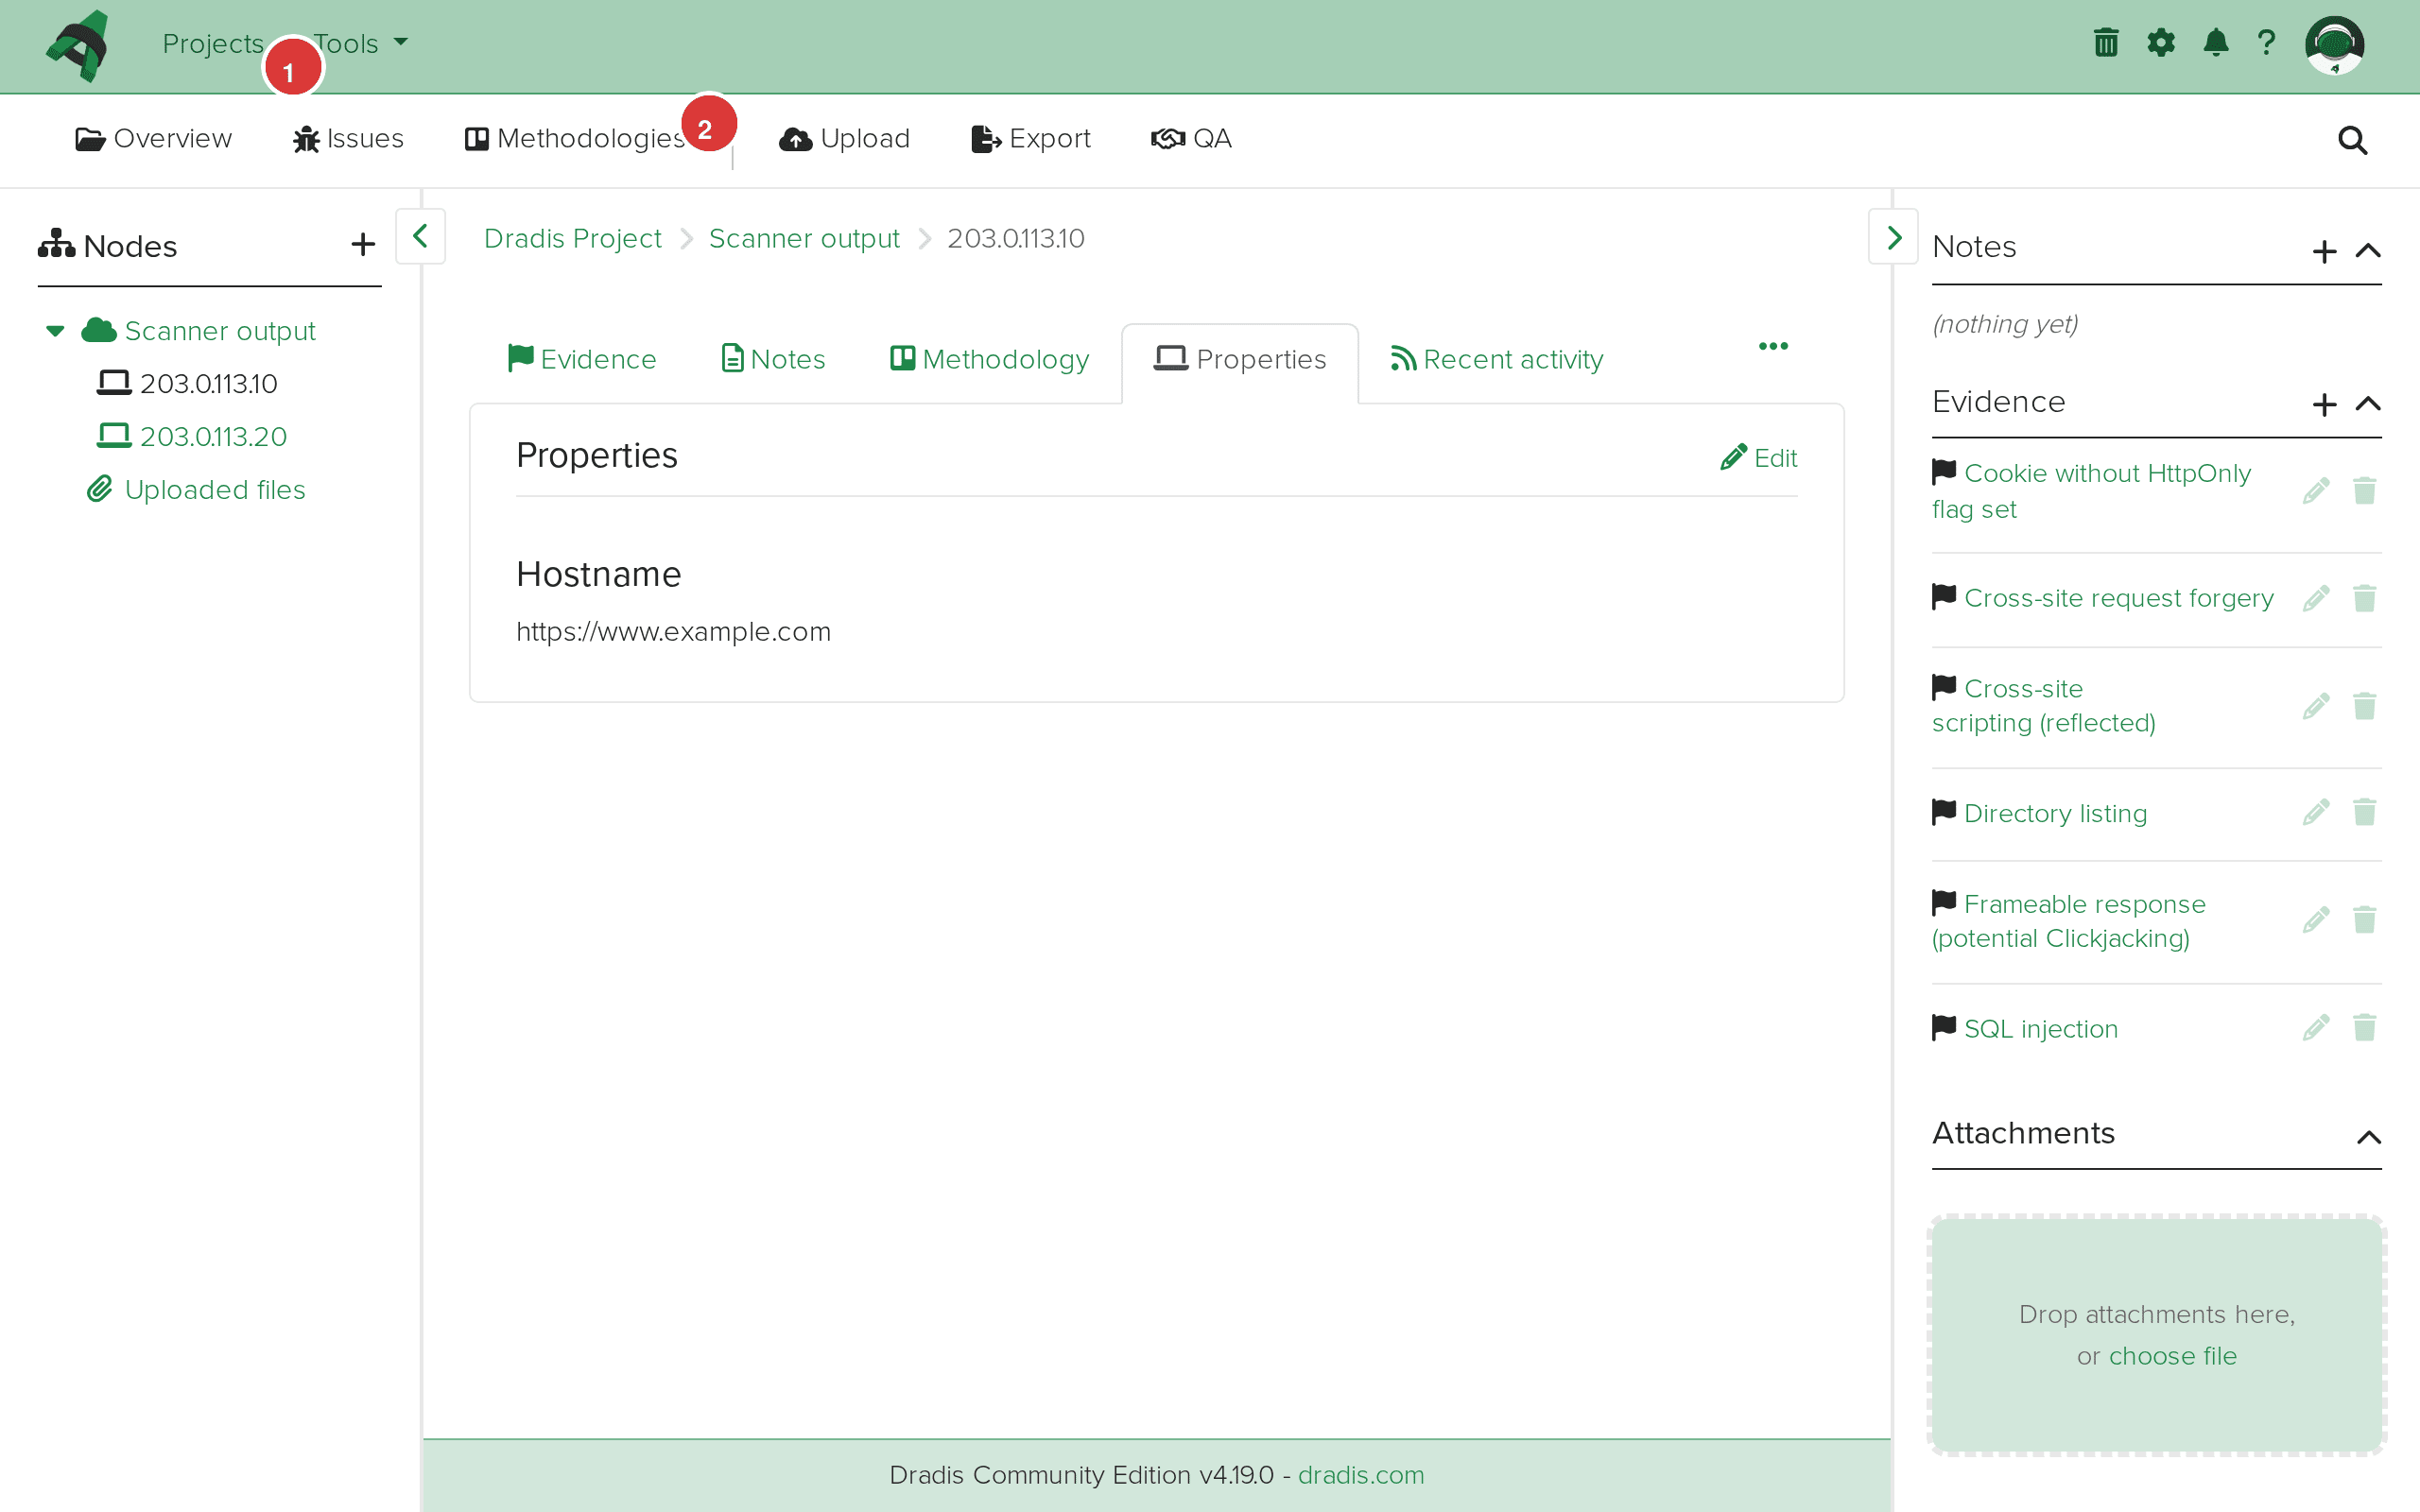Select node 203.0.113.20 in tree
Image resolution: width=2420 pixels, height=1512 pixels.
tap(212, 437)
